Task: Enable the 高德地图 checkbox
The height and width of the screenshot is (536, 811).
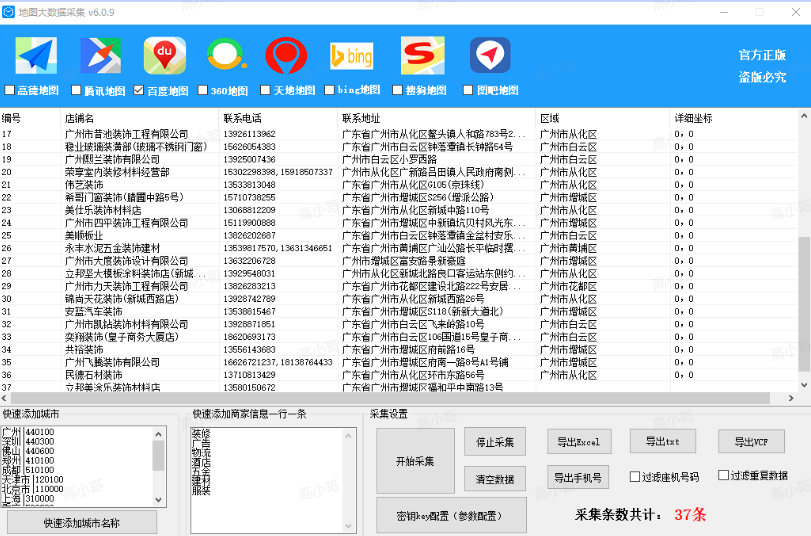Action: (9, 90)
